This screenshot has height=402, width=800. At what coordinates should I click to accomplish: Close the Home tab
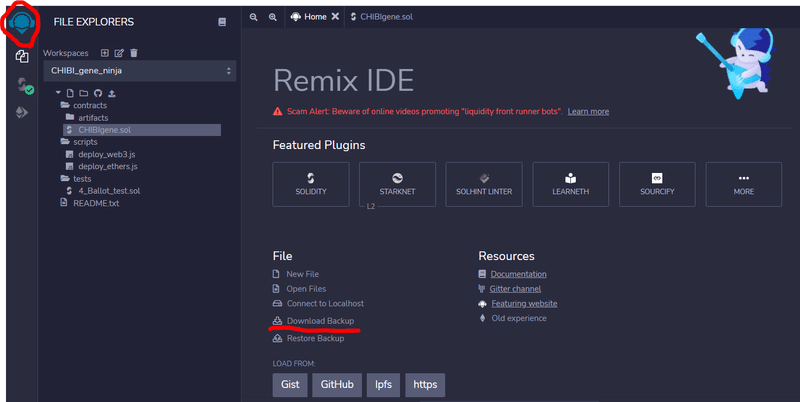click(x=335, y=17)
